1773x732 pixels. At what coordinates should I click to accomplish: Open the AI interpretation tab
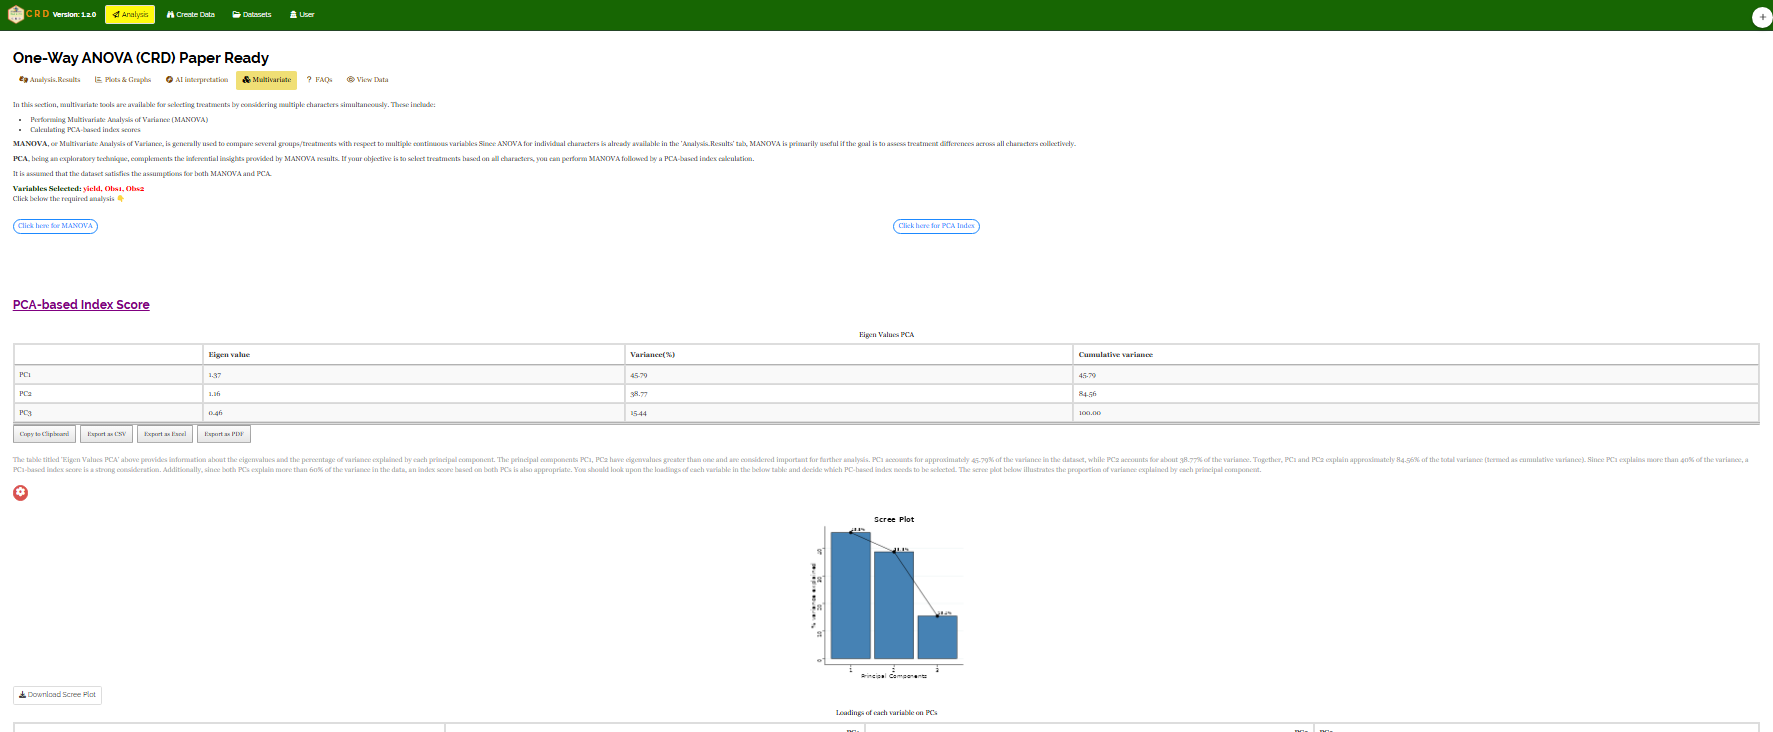point(197,80)
